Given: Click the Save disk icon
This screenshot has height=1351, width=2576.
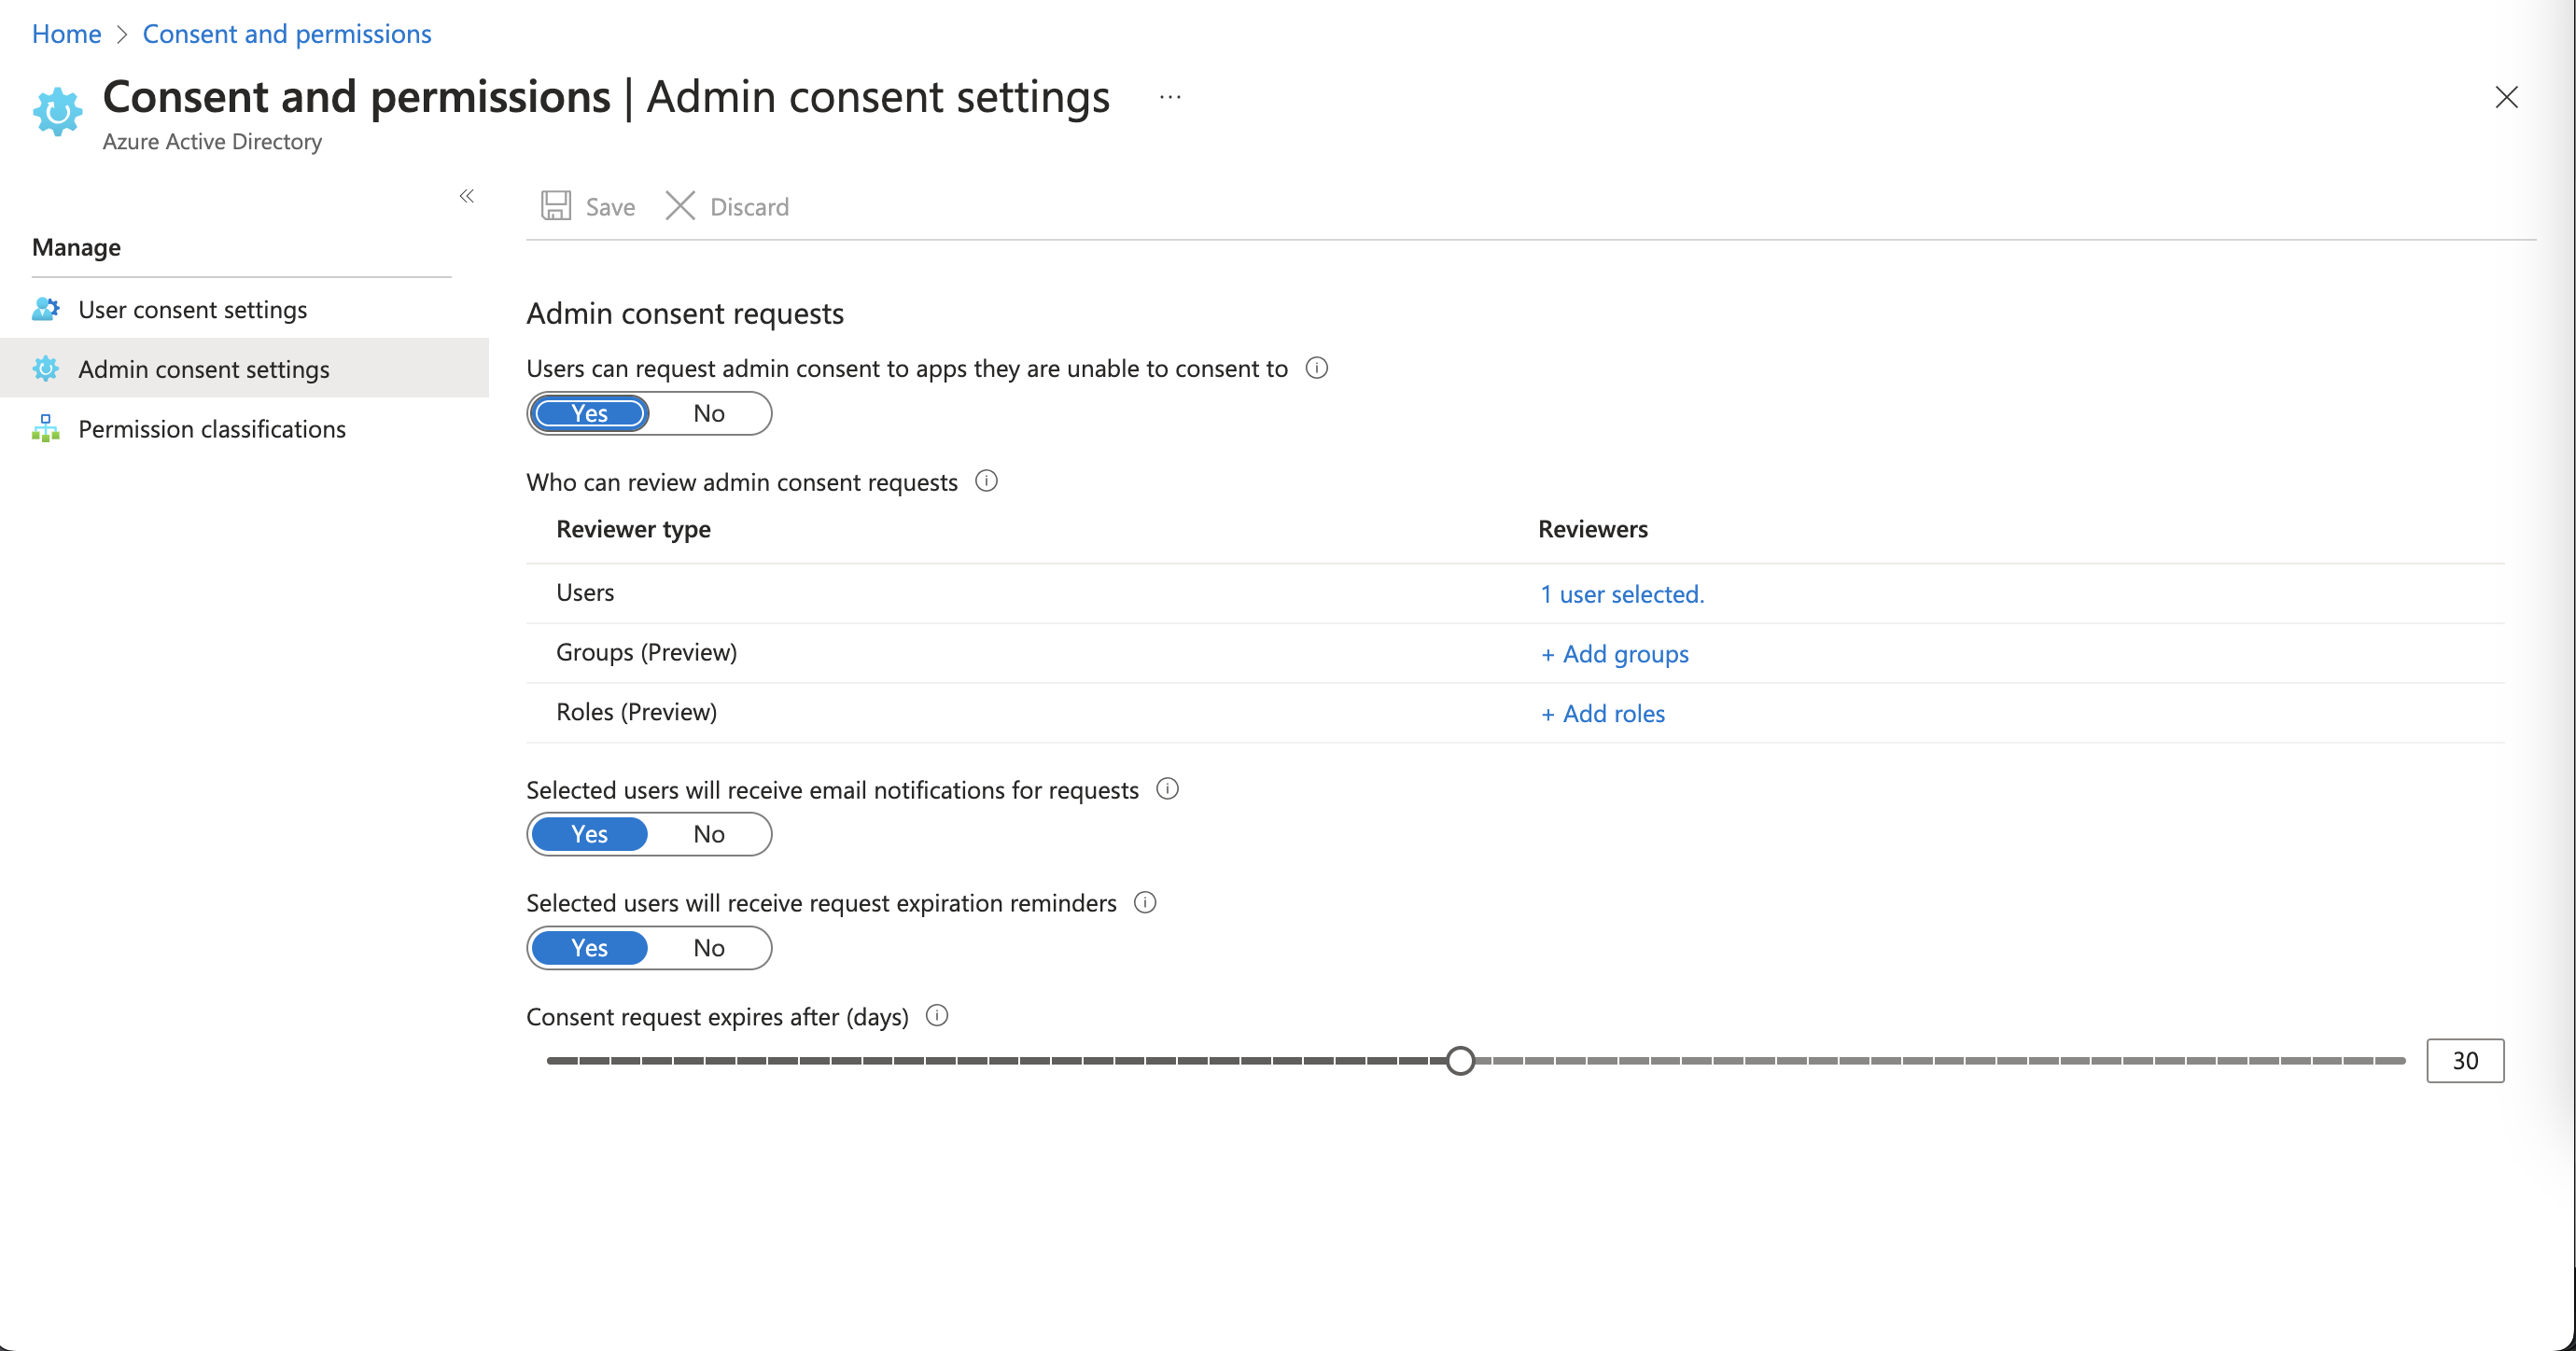Looking at the screenshot, I should [x=556, y=206].
